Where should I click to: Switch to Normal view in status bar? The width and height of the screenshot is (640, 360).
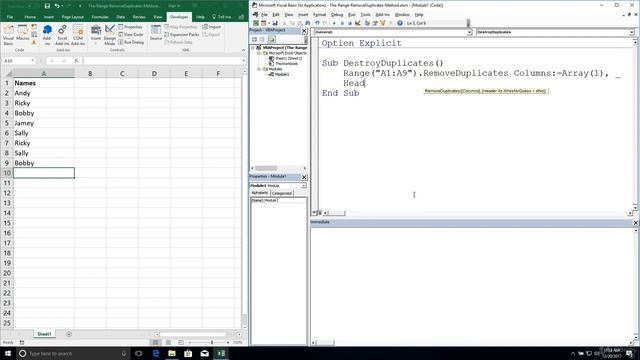156,342
